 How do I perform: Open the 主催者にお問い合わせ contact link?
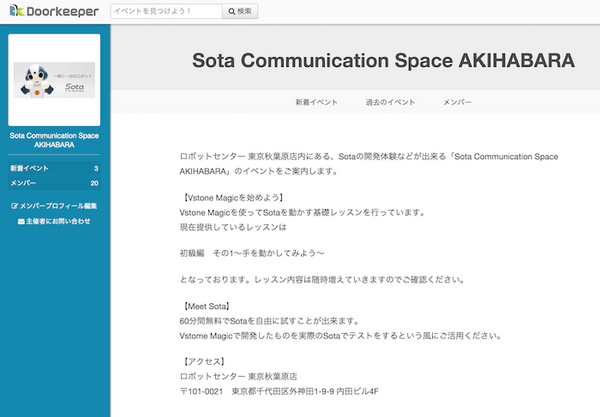point(59,221)
